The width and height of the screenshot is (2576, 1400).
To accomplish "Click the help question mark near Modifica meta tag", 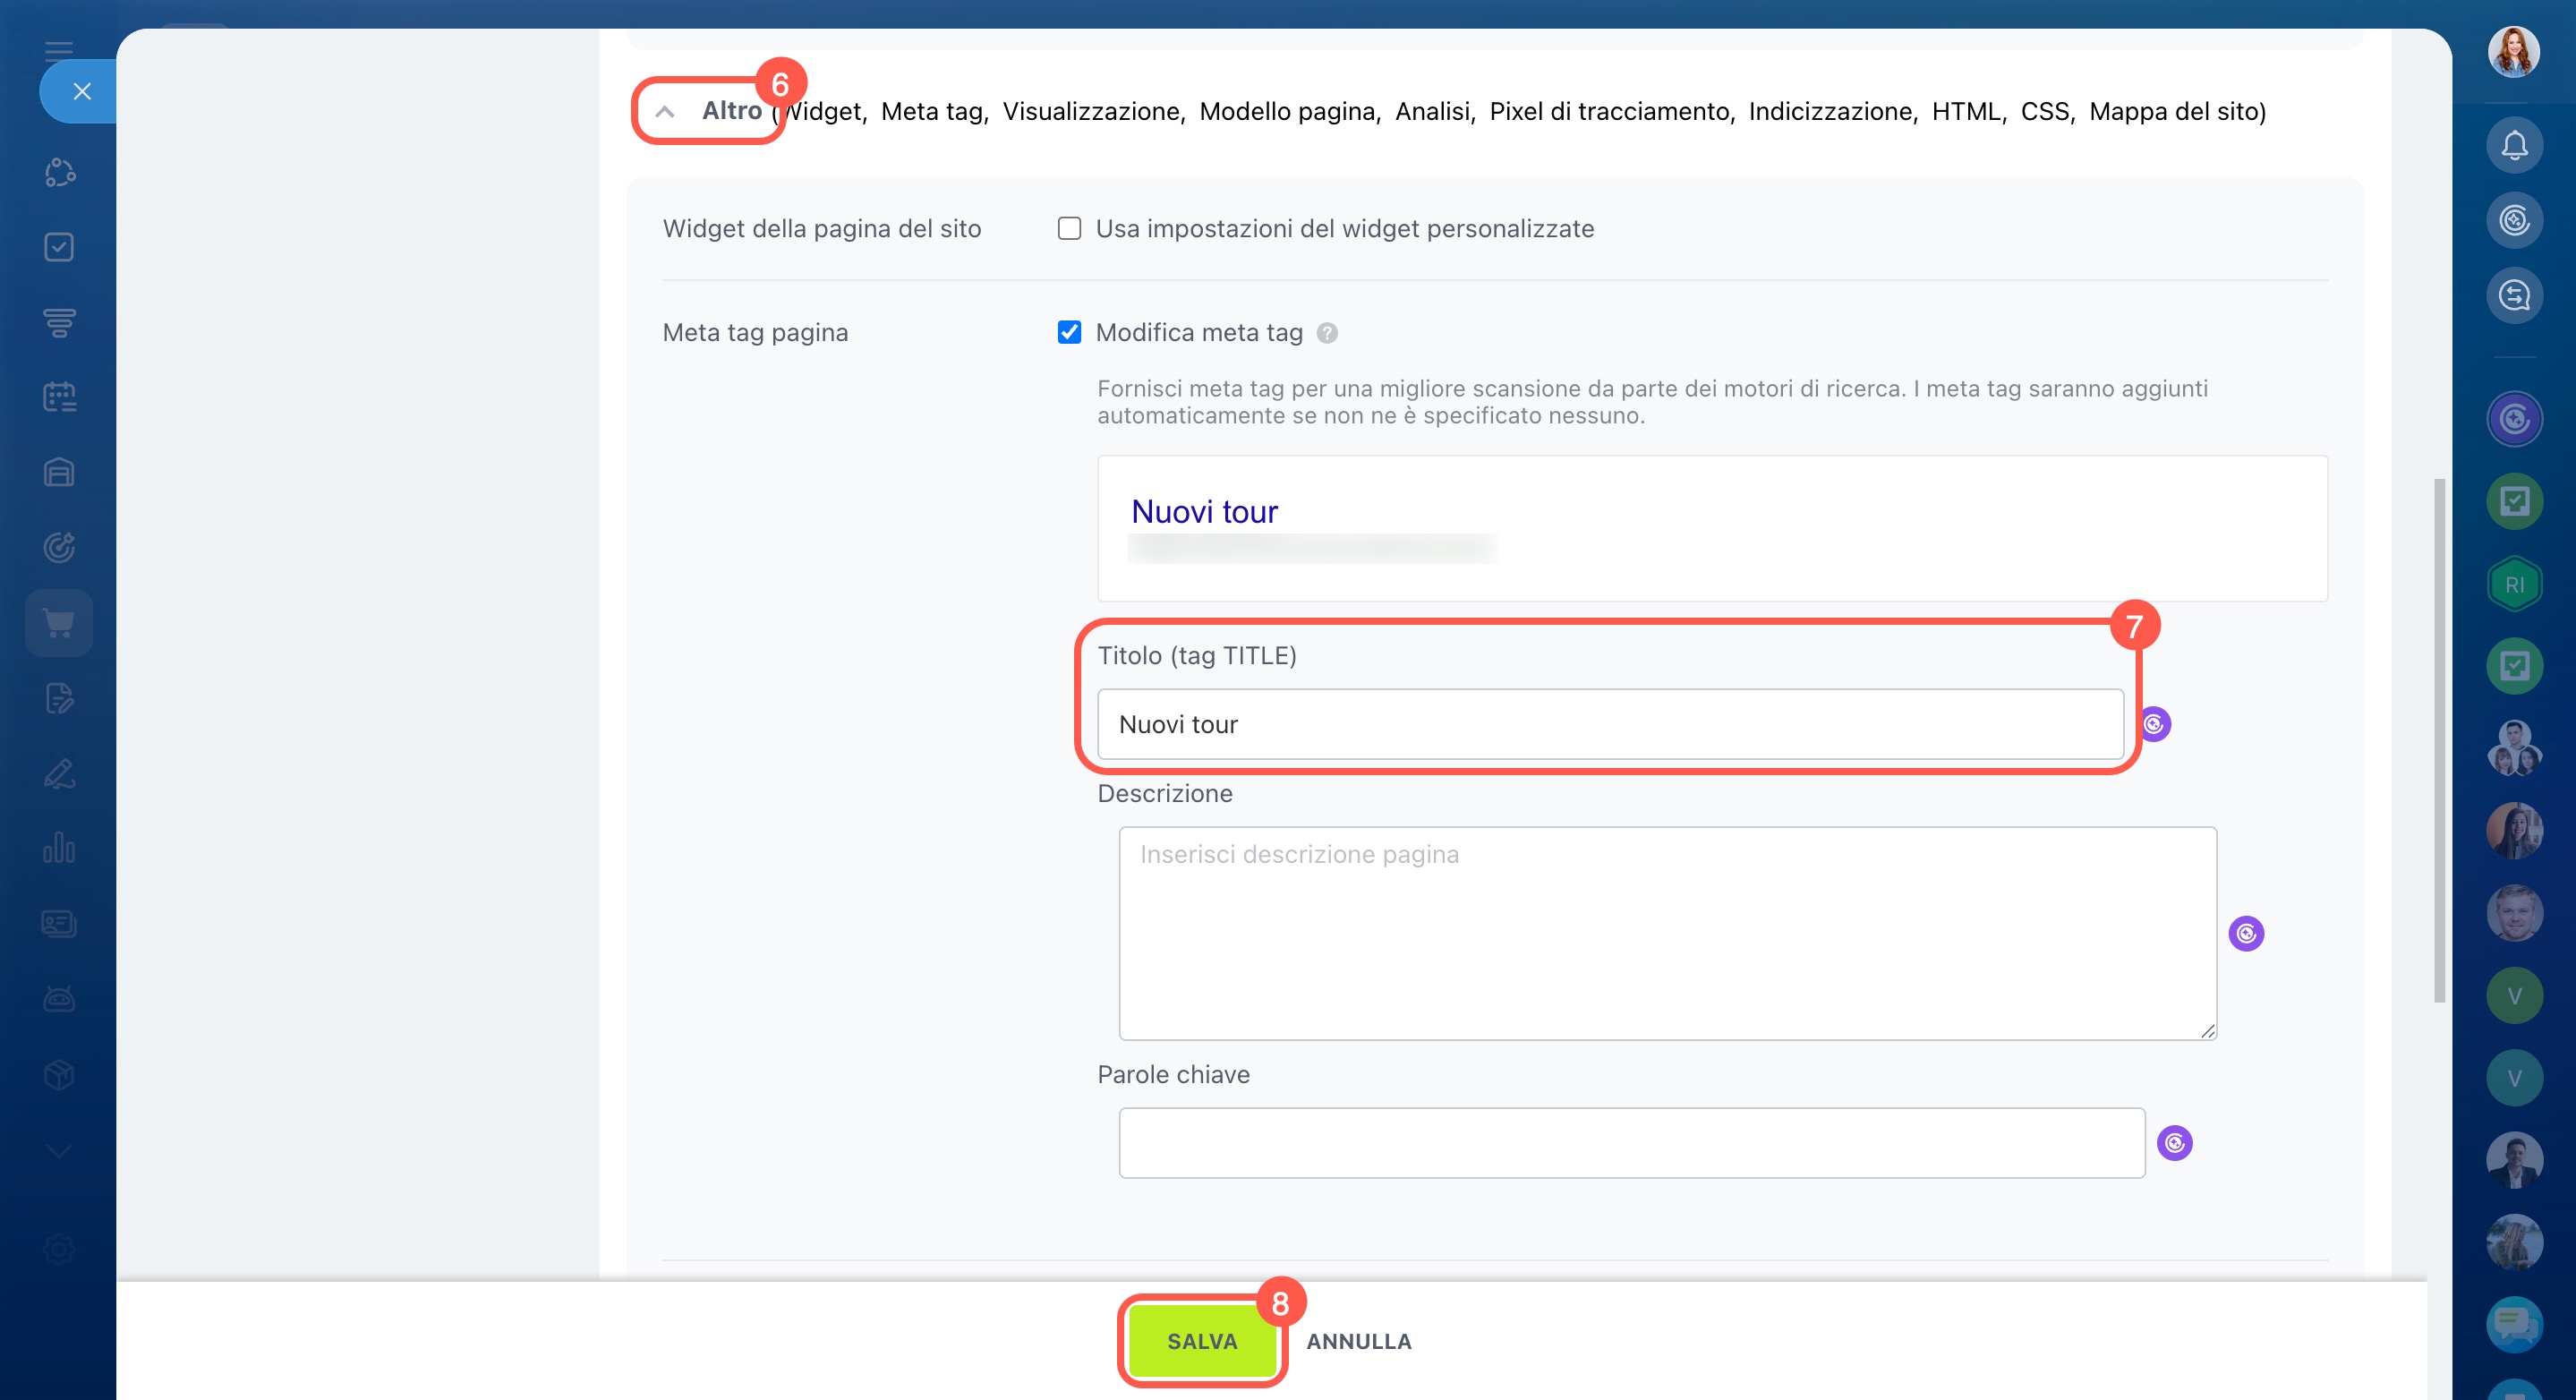I will point(1327,333).
